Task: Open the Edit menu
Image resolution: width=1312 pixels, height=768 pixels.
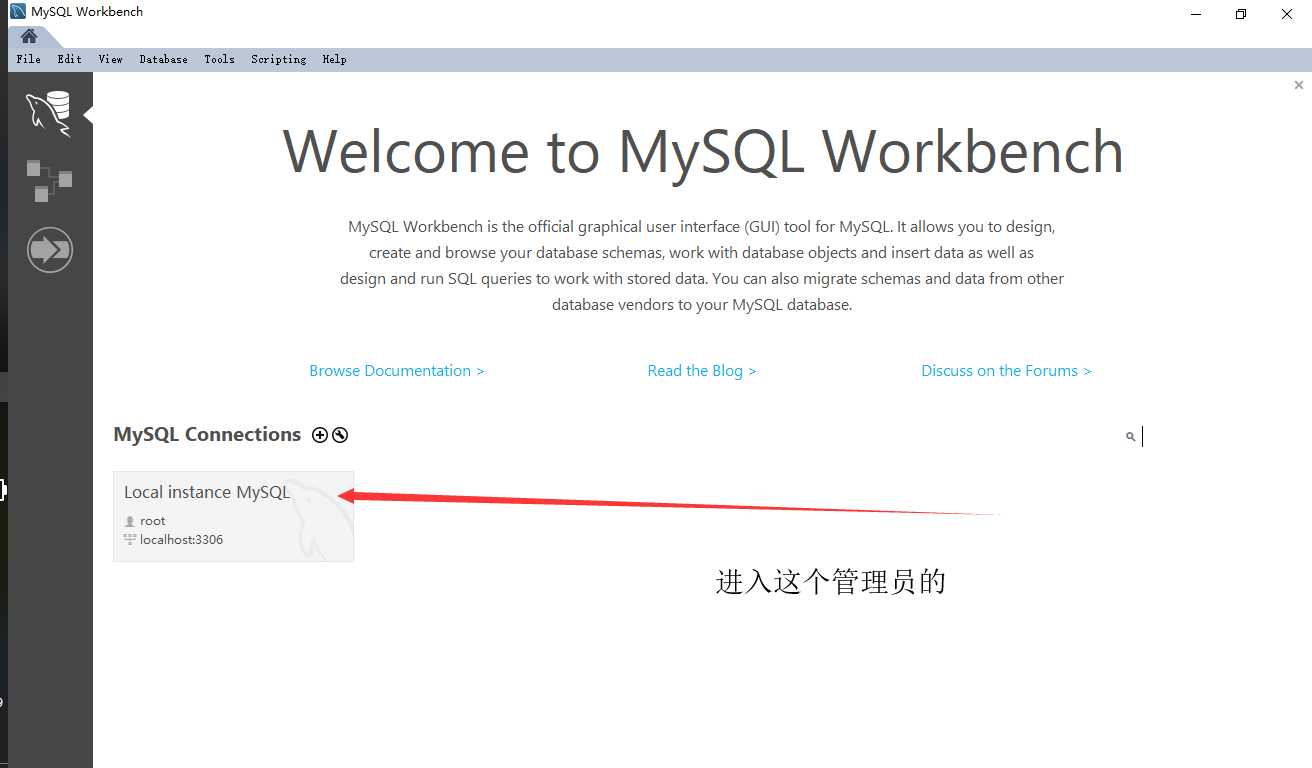Action: [x=70, y=59]
